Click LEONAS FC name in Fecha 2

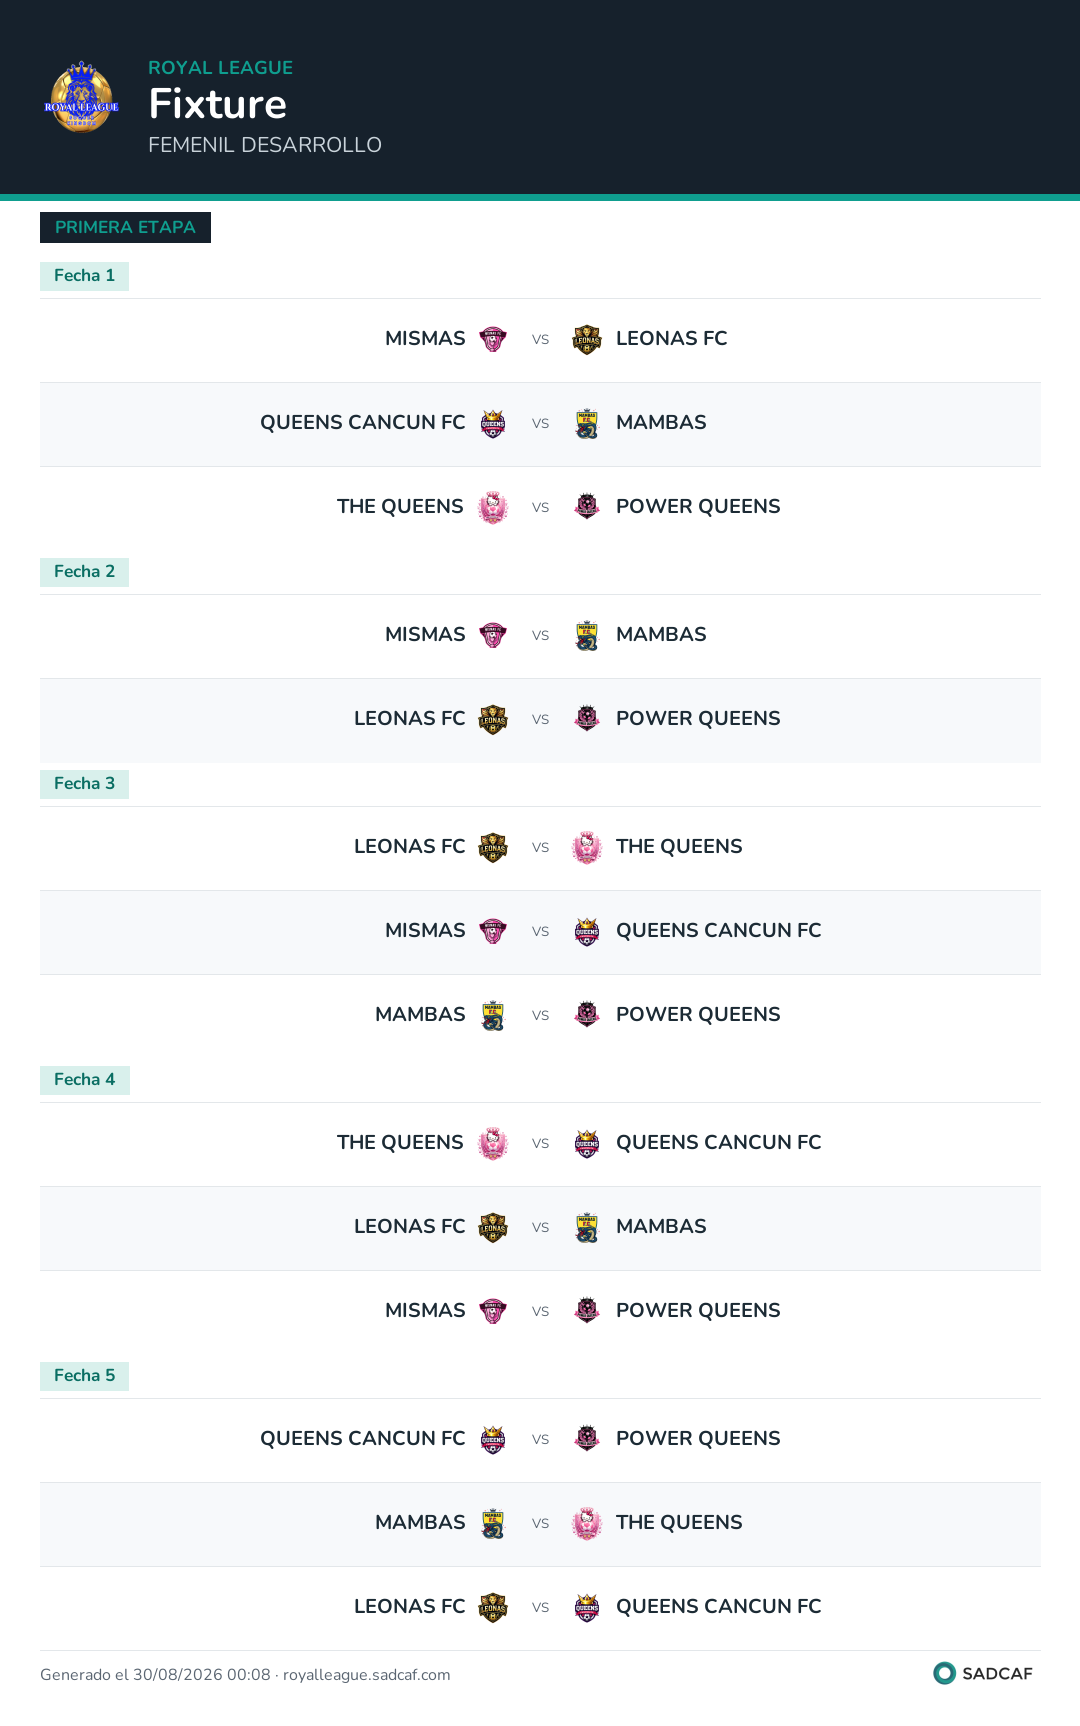click(409, 719)
